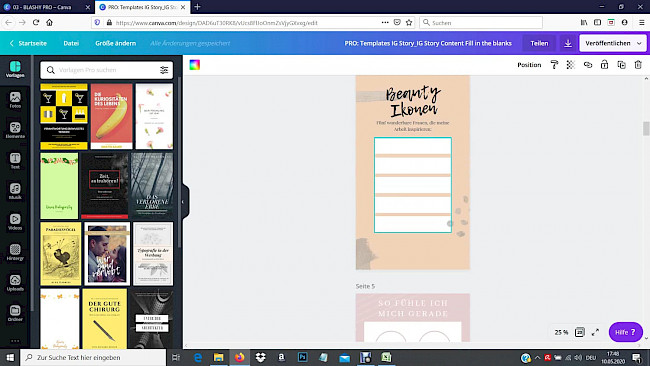Click the Hilfe help button
Image resolution: width=650 pixels, height=366 pixels.
pos(626,332)
